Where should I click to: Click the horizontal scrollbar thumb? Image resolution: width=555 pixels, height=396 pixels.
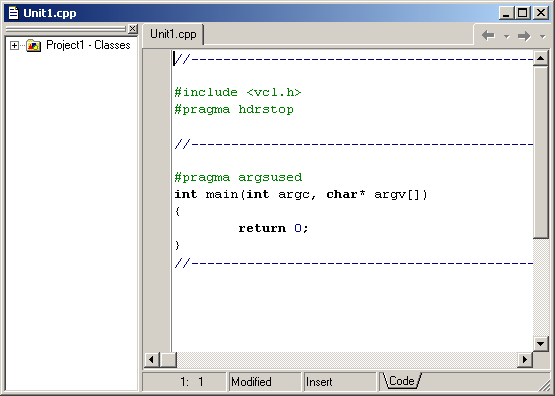point(168,360)
